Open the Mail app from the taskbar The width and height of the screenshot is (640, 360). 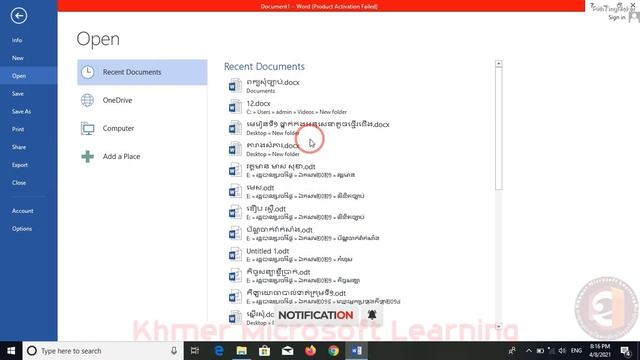tap(287, 351)
